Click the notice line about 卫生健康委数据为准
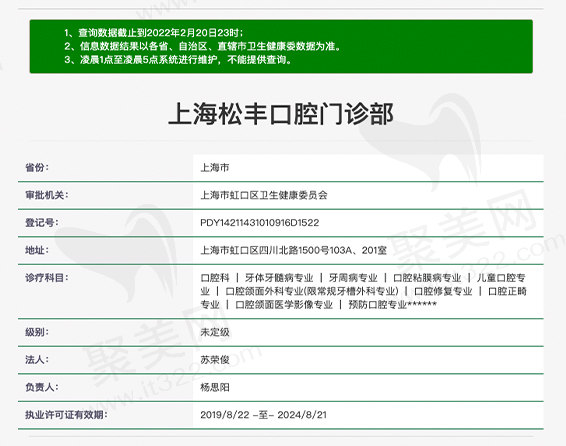Viewport: 566px width, 446px height. pyautogui.click(x=203, y=46)
